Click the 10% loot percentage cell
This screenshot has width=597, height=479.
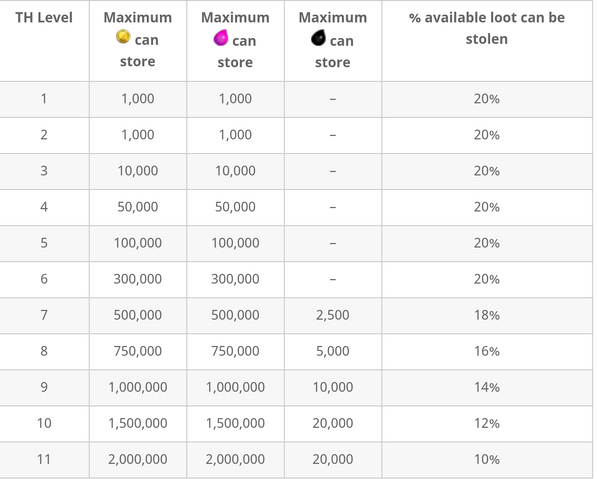(487, 459)
